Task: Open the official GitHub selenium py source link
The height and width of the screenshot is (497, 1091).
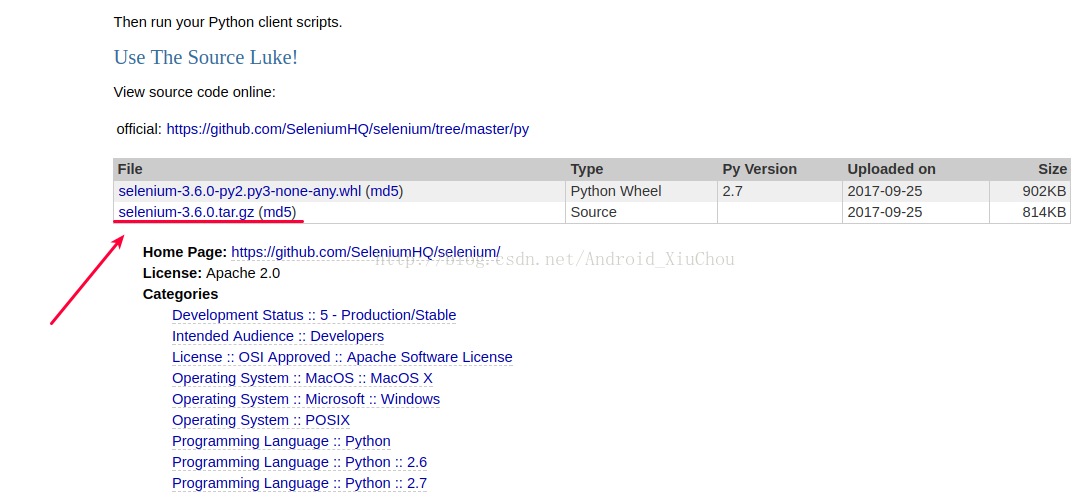Action: [347, 129]
